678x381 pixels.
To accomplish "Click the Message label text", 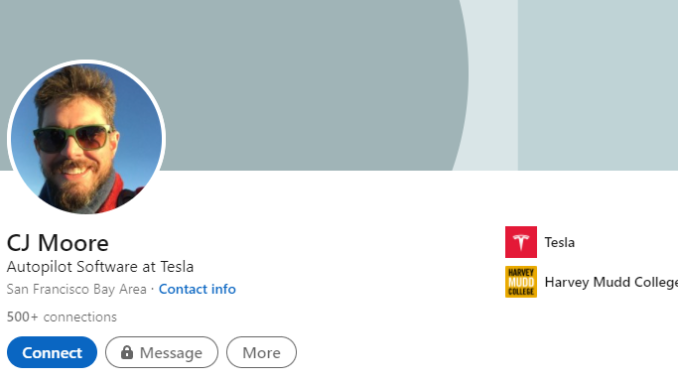I will [171, 353].
